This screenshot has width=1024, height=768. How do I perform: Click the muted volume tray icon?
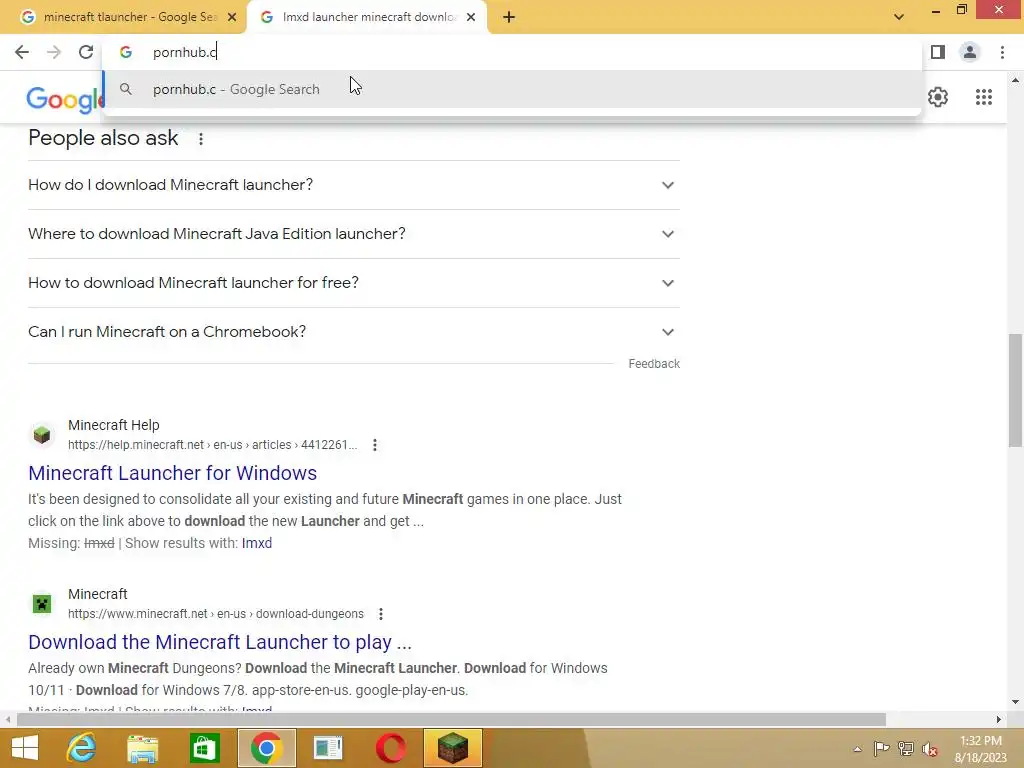pos(930,749)
